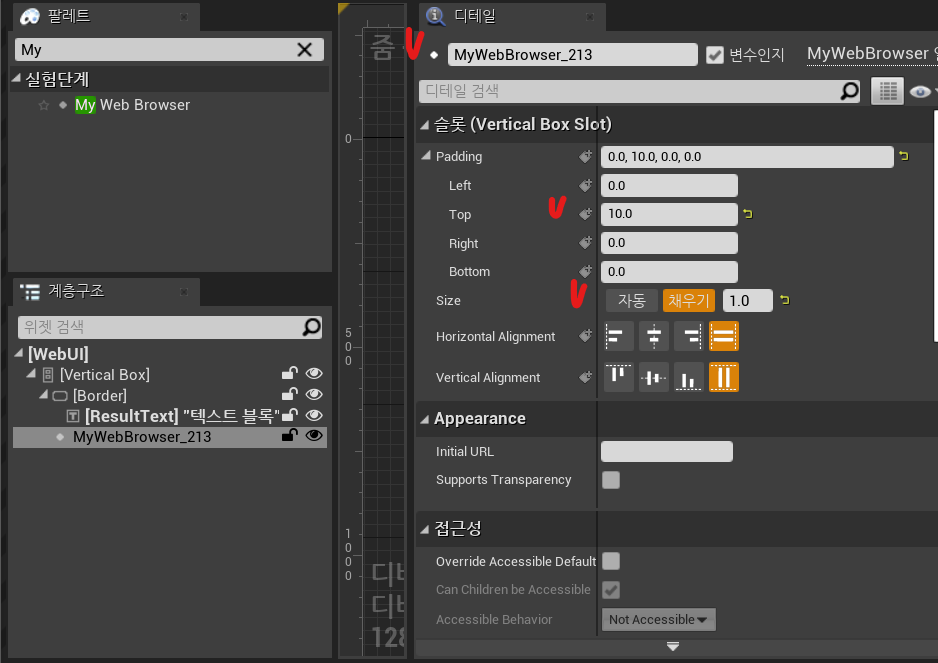938x663 pixels.
Task: Toggle the 변수인지 checkbox
Action: [715, 55]
